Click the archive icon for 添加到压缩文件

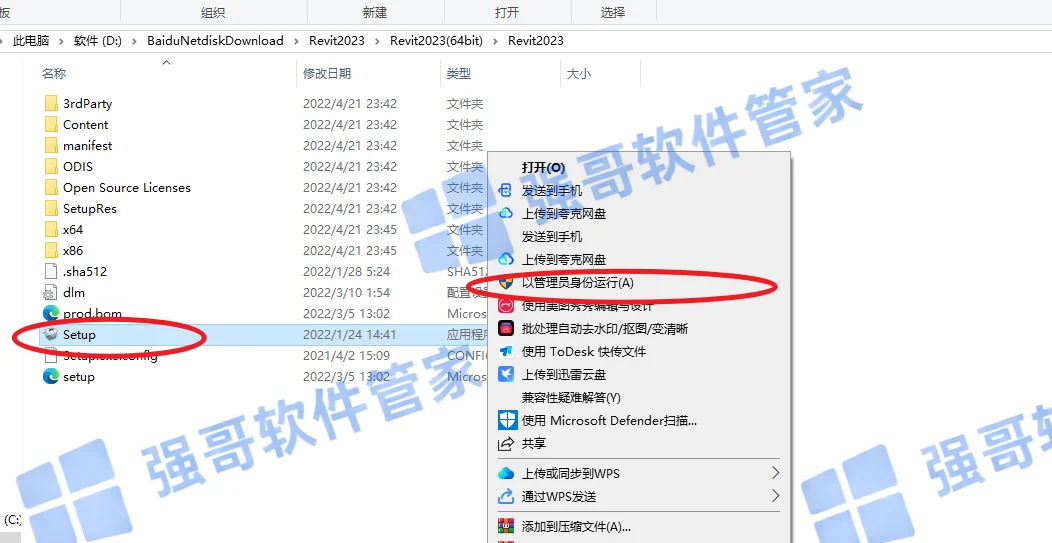click(506, 526)
